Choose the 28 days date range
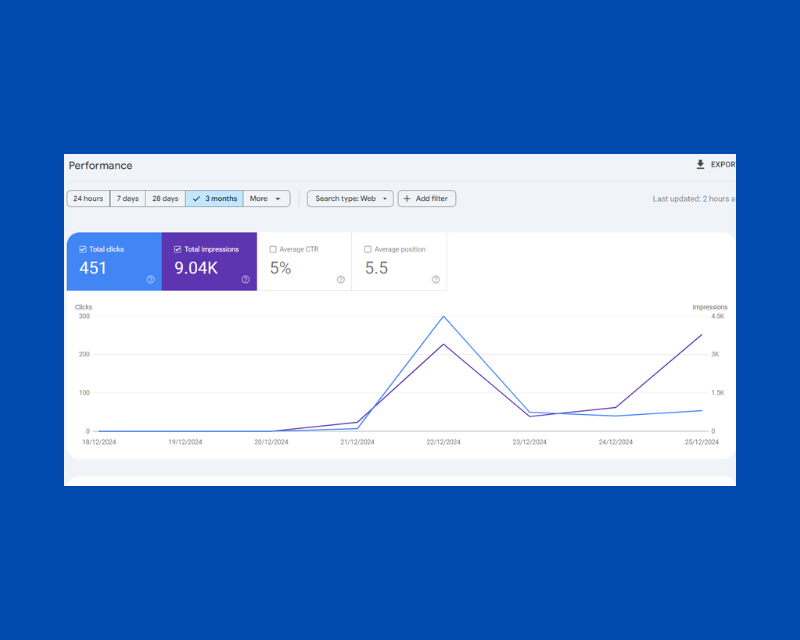Image resolution: width=800 pixels, height=640 pixels. [165, 199]
